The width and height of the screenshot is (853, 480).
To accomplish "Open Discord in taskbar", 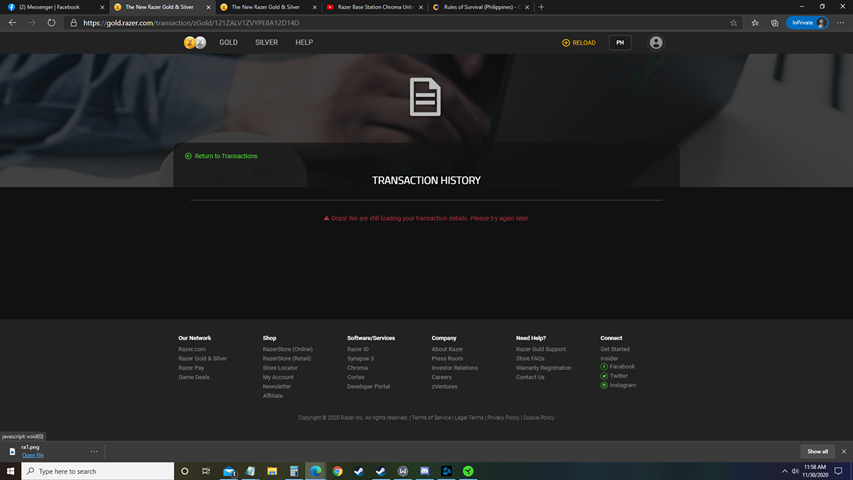I will click(424, 471).
